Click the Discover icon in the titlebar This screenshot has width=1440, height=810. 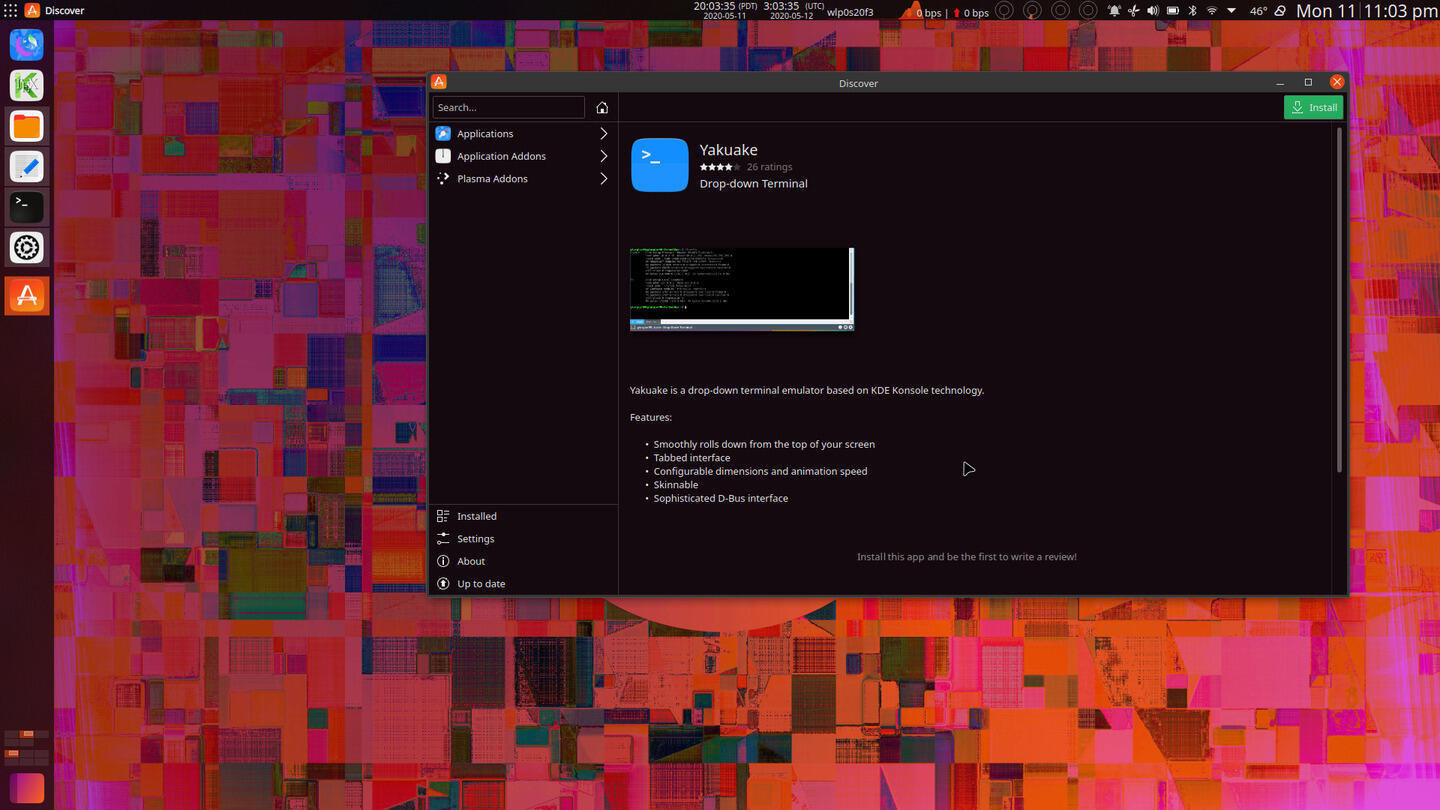click(439, 83)
